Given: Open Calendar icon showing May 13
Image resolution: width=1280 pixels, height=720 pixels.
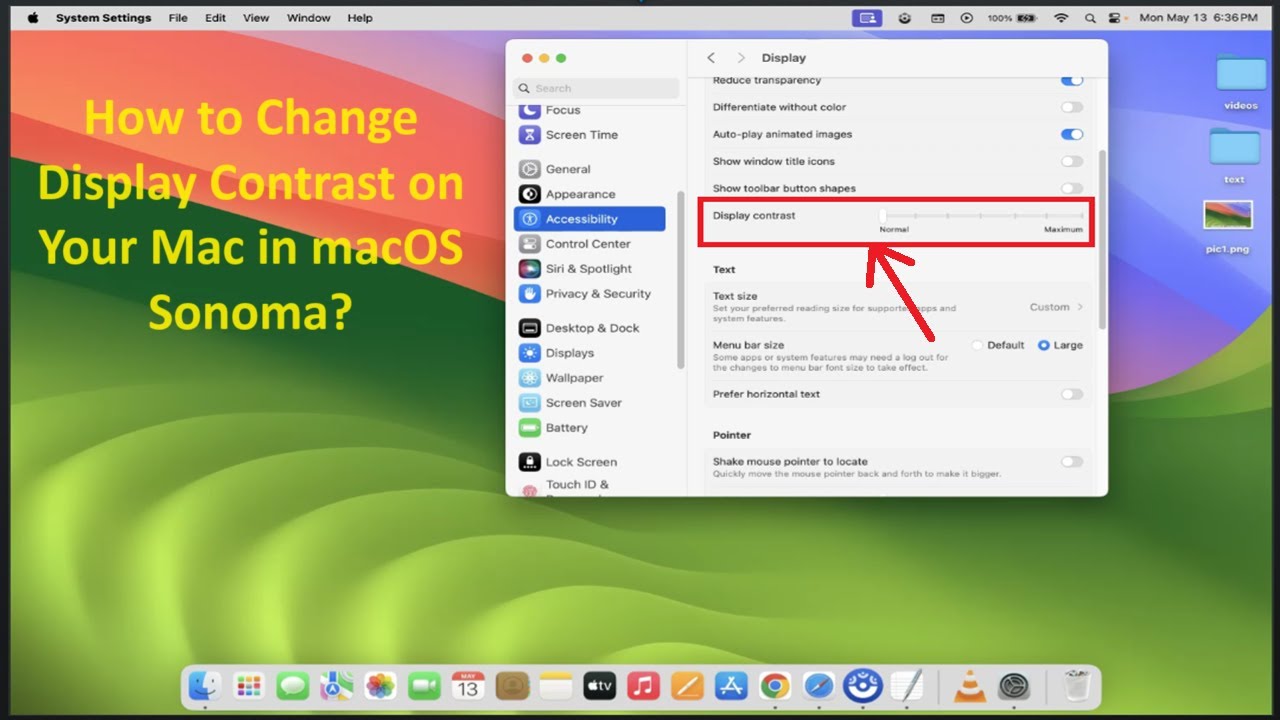Looking at the screenshot, I should (x=468, y=686).
